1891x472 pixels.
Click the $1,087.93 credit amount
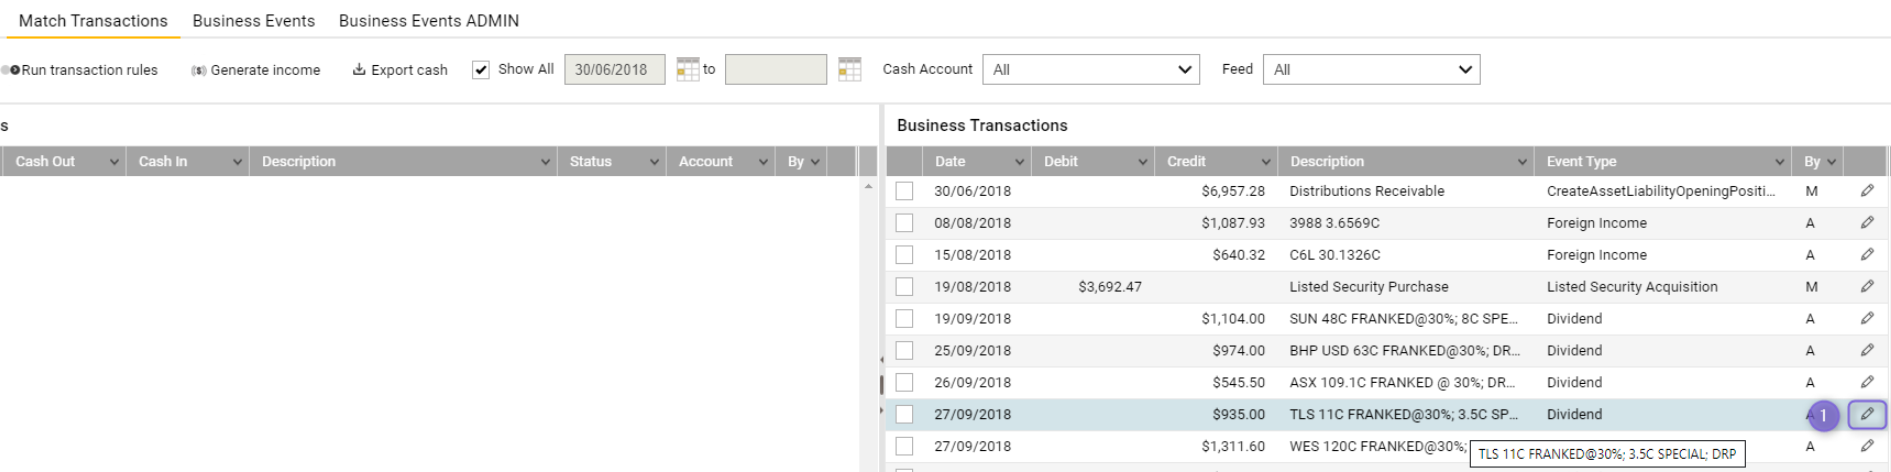click(1233, 223)
